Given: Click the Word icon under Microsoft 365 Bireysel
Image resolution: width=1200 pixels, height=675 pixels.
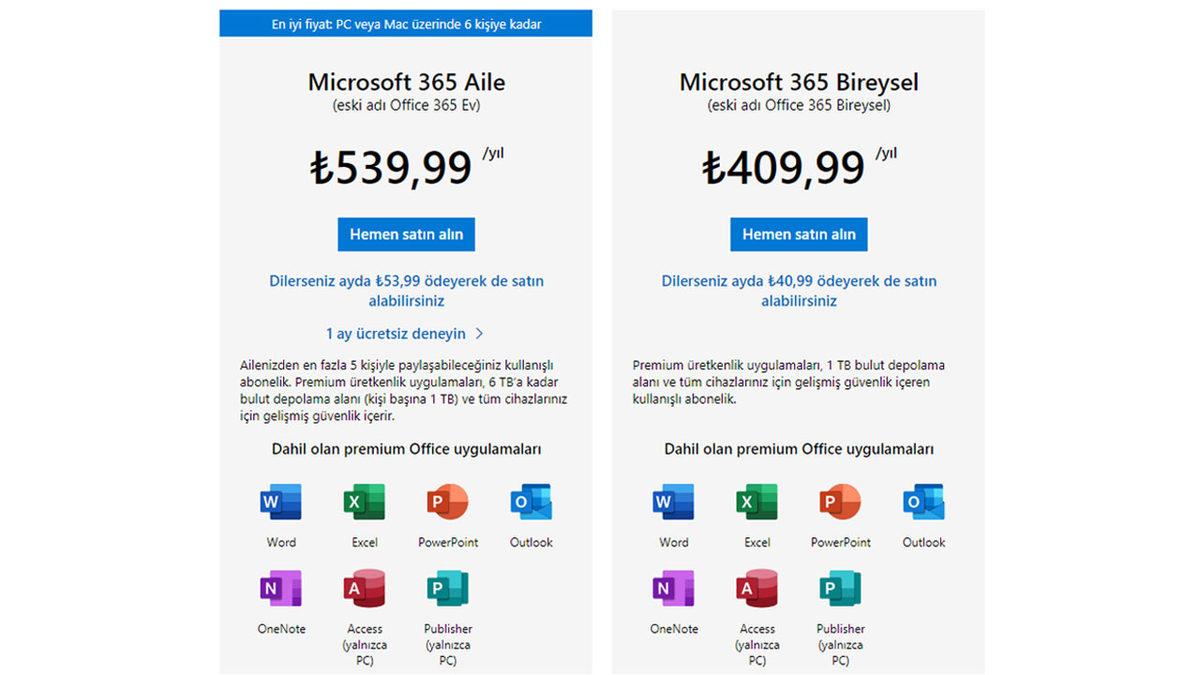Looking at the screenshot, I should click(x=672, y=503).
